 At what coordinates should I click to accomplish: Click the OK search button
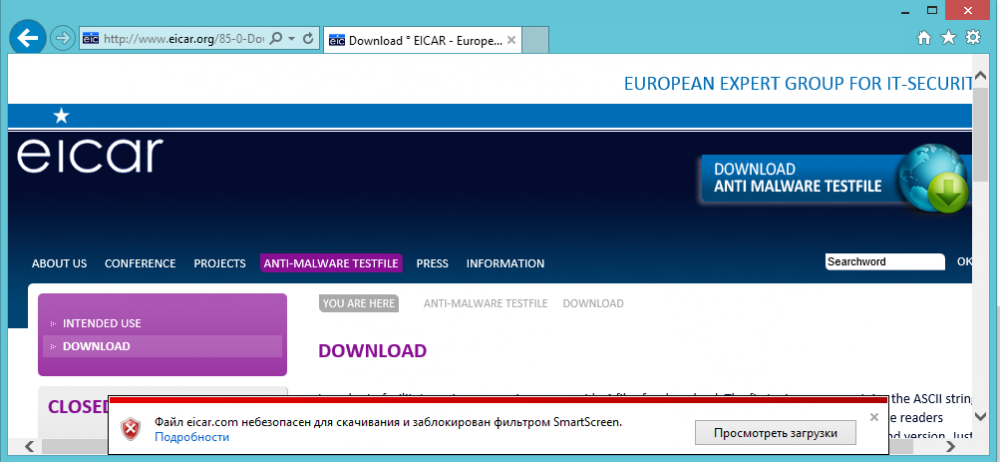point(964,262)
